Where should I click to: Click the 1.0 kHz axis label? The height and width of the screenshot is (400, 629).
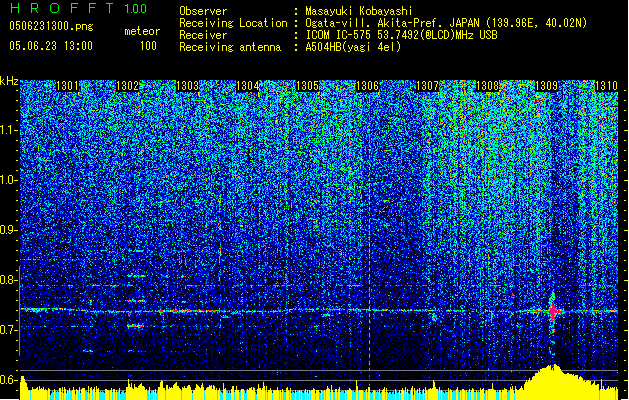8,181
